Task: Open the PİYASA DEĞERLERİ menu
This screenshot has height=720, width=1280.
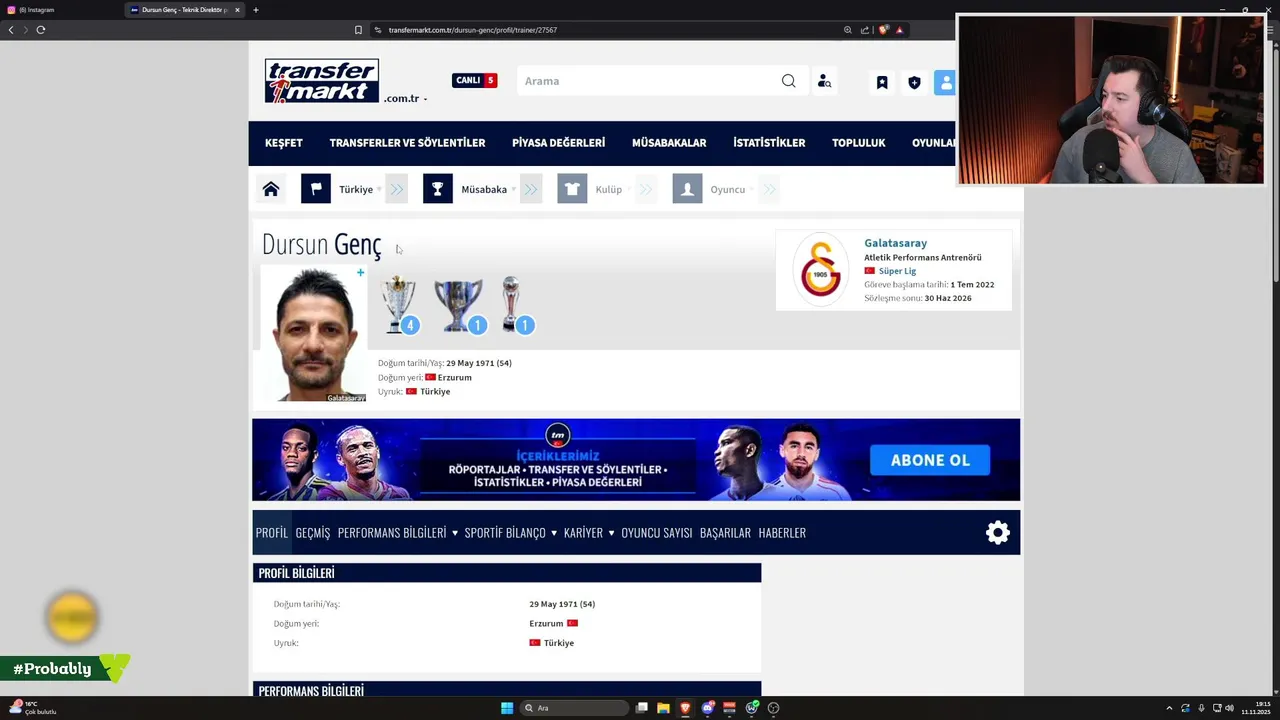Action: click(558, 143)
